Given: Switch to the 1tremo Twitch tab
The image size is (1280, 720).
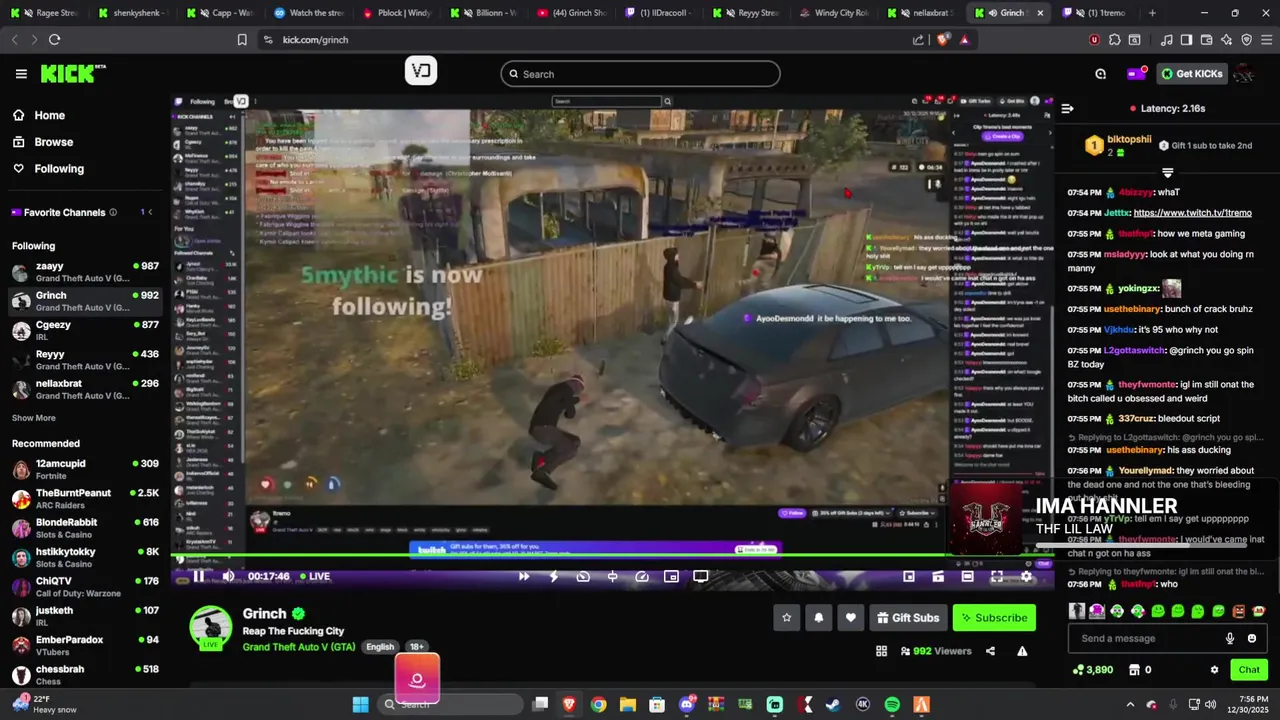Looking at the screenshot, I should click(x=1095, y=13).
